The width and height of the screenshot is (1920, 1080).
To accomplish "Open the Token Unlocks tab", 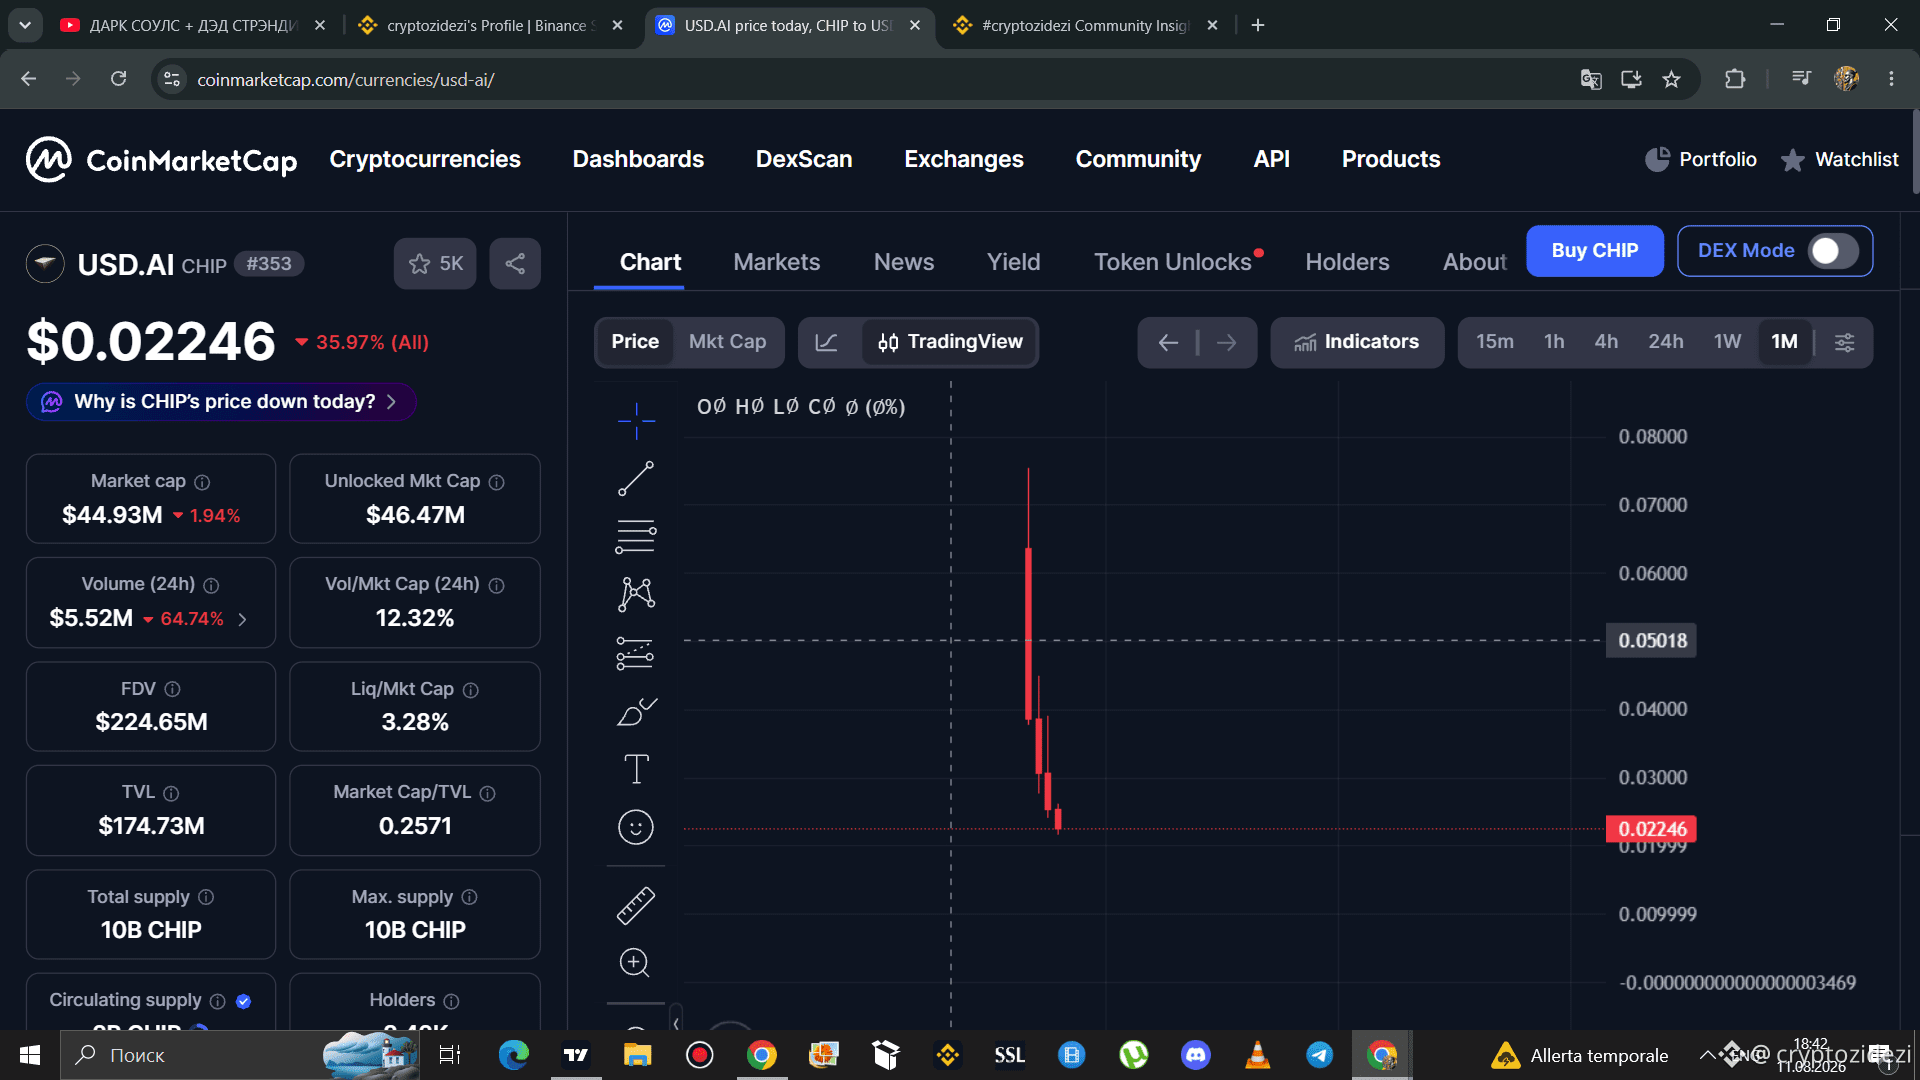I will click(1173, 263).
